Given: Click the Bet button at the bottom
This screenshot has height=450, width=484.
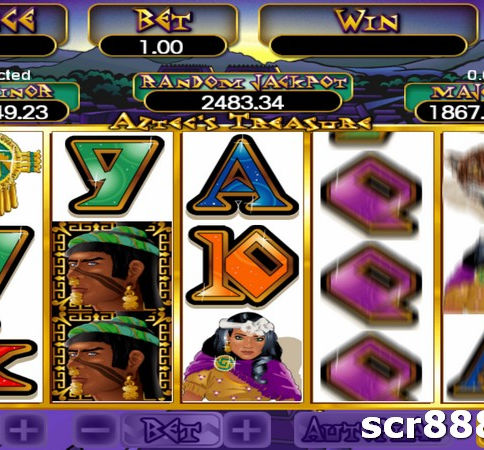Looking at the screenshot, I should coord(171,430).
